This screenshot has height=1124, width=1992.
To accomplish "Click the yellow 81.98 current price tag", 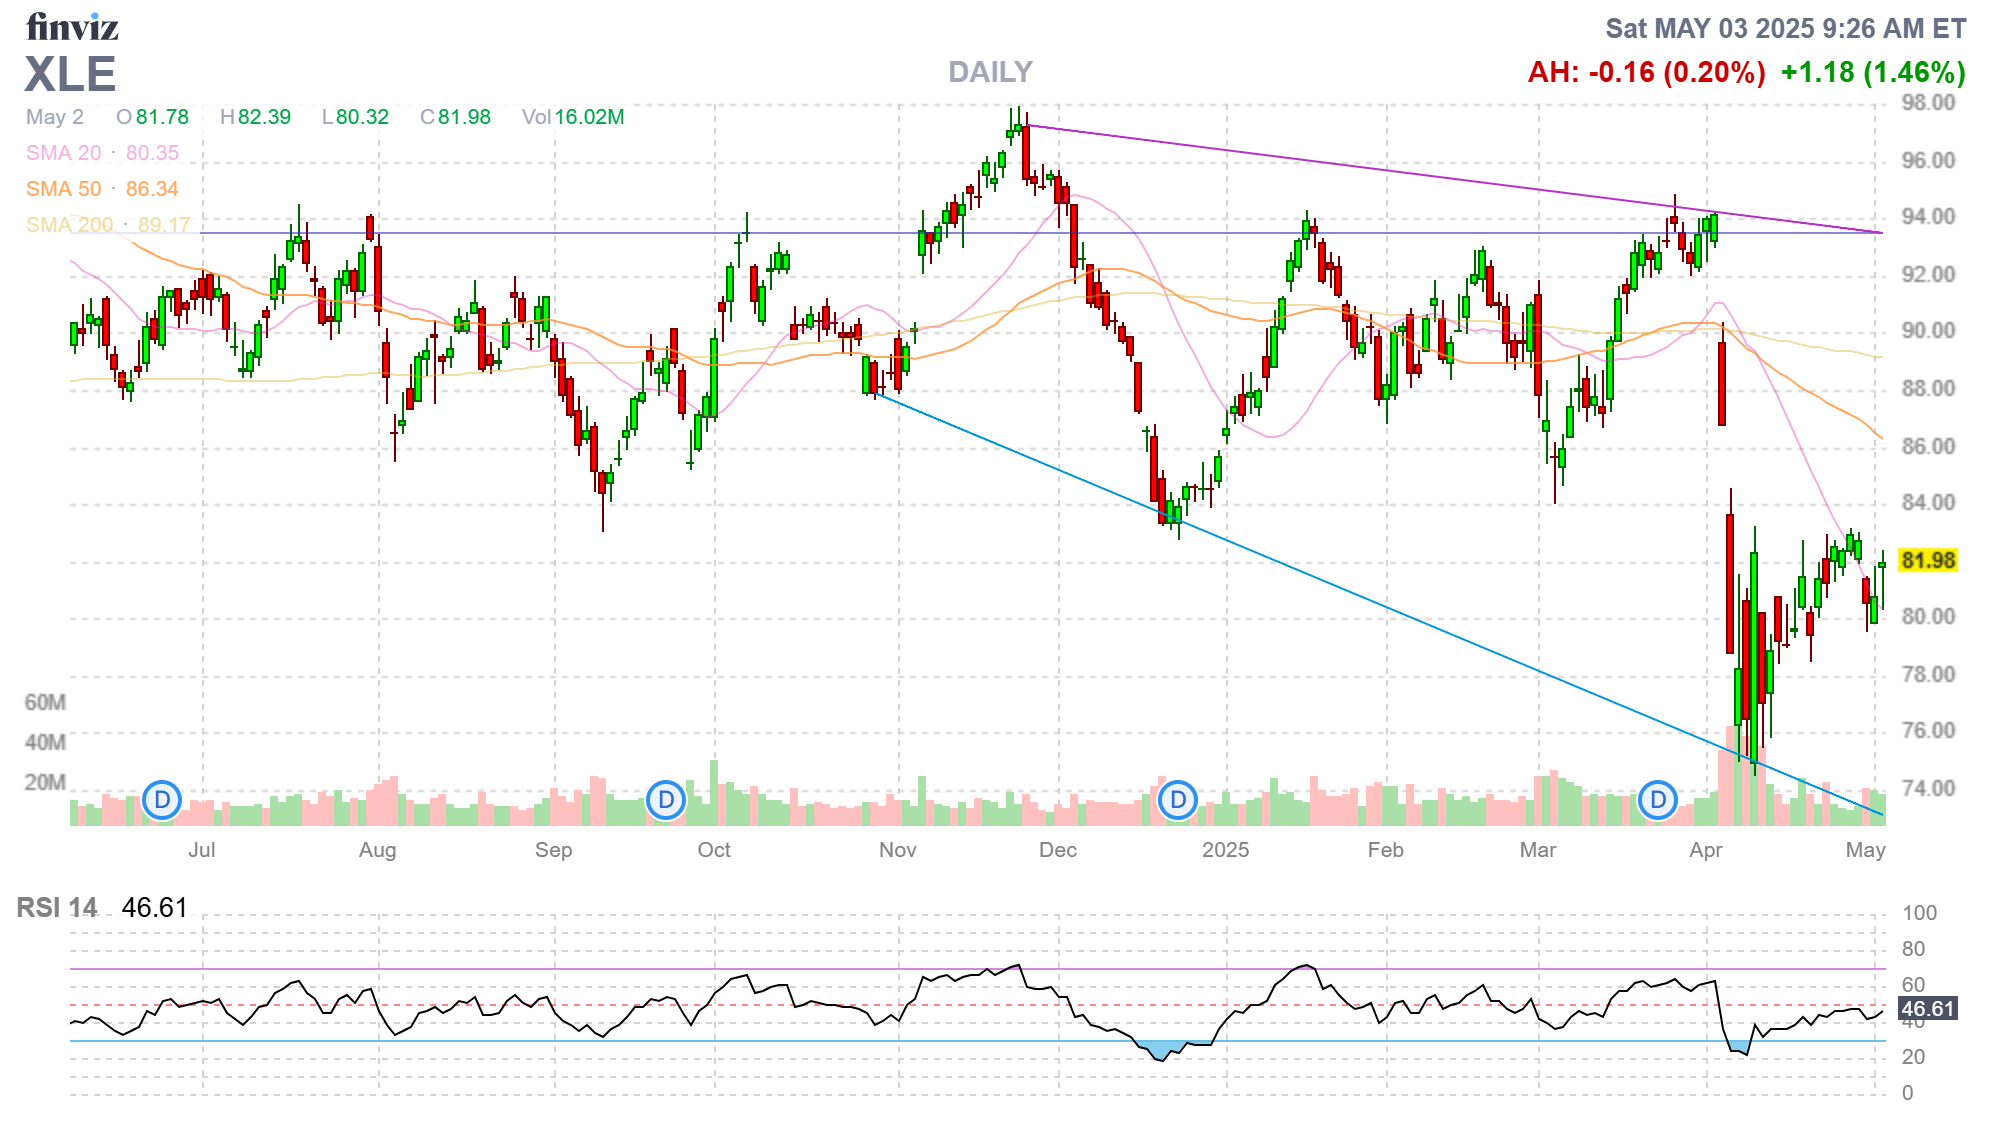I will pyautogui.click(x=1927, y=561).
